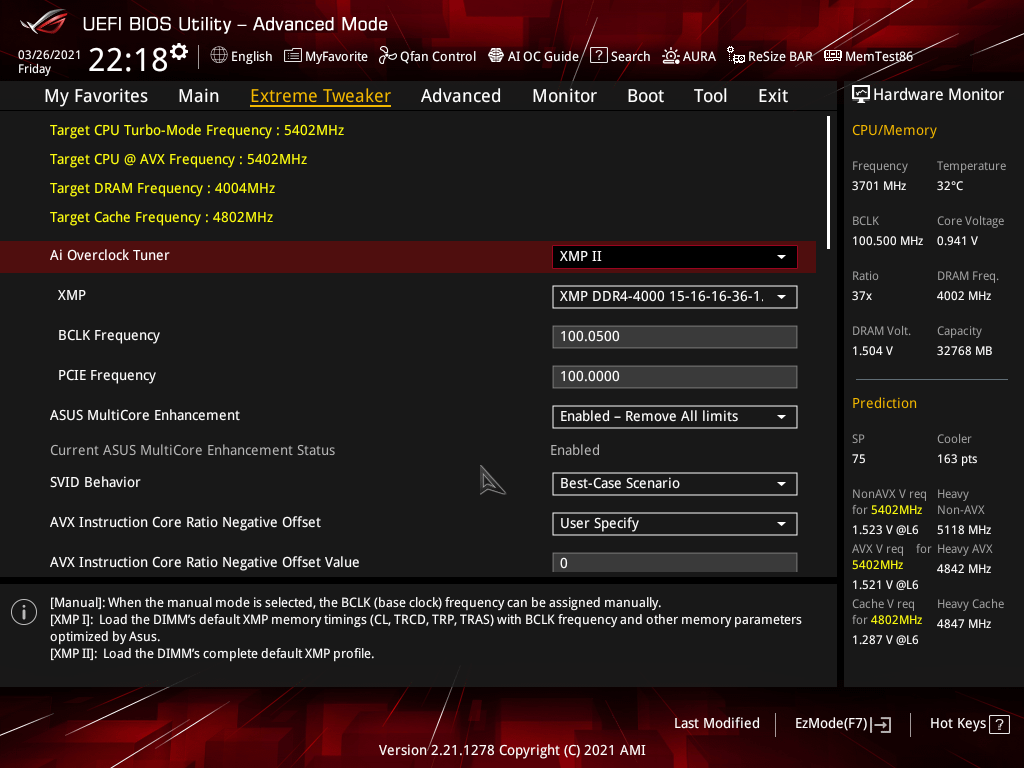The height and width of the screenshot is (768, 1024).
Task: Click the settings list scrollbar
Action: (x=828, y=183)
